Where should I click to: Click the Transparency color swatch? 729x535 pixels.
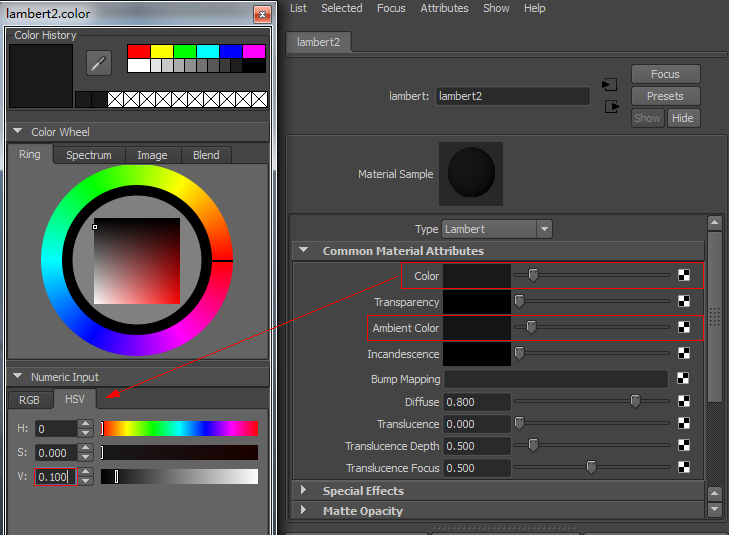pos(477,302)
